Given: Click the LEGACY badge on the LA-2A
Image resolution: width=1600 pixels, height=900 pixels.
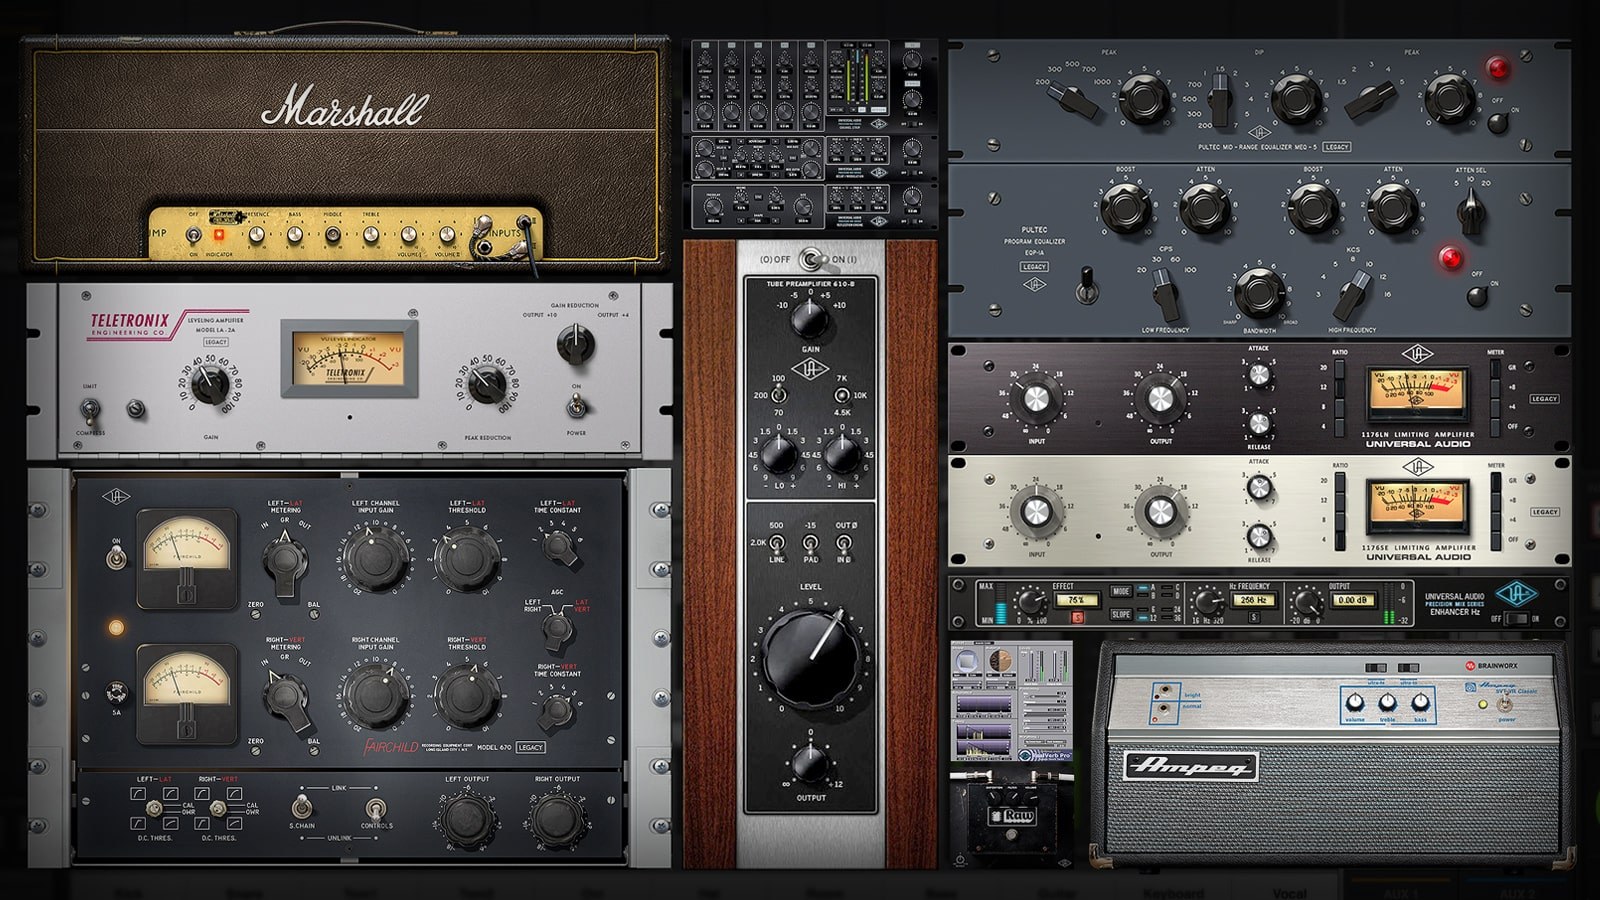Looking at the screenshot, I should tap(216, 342).
